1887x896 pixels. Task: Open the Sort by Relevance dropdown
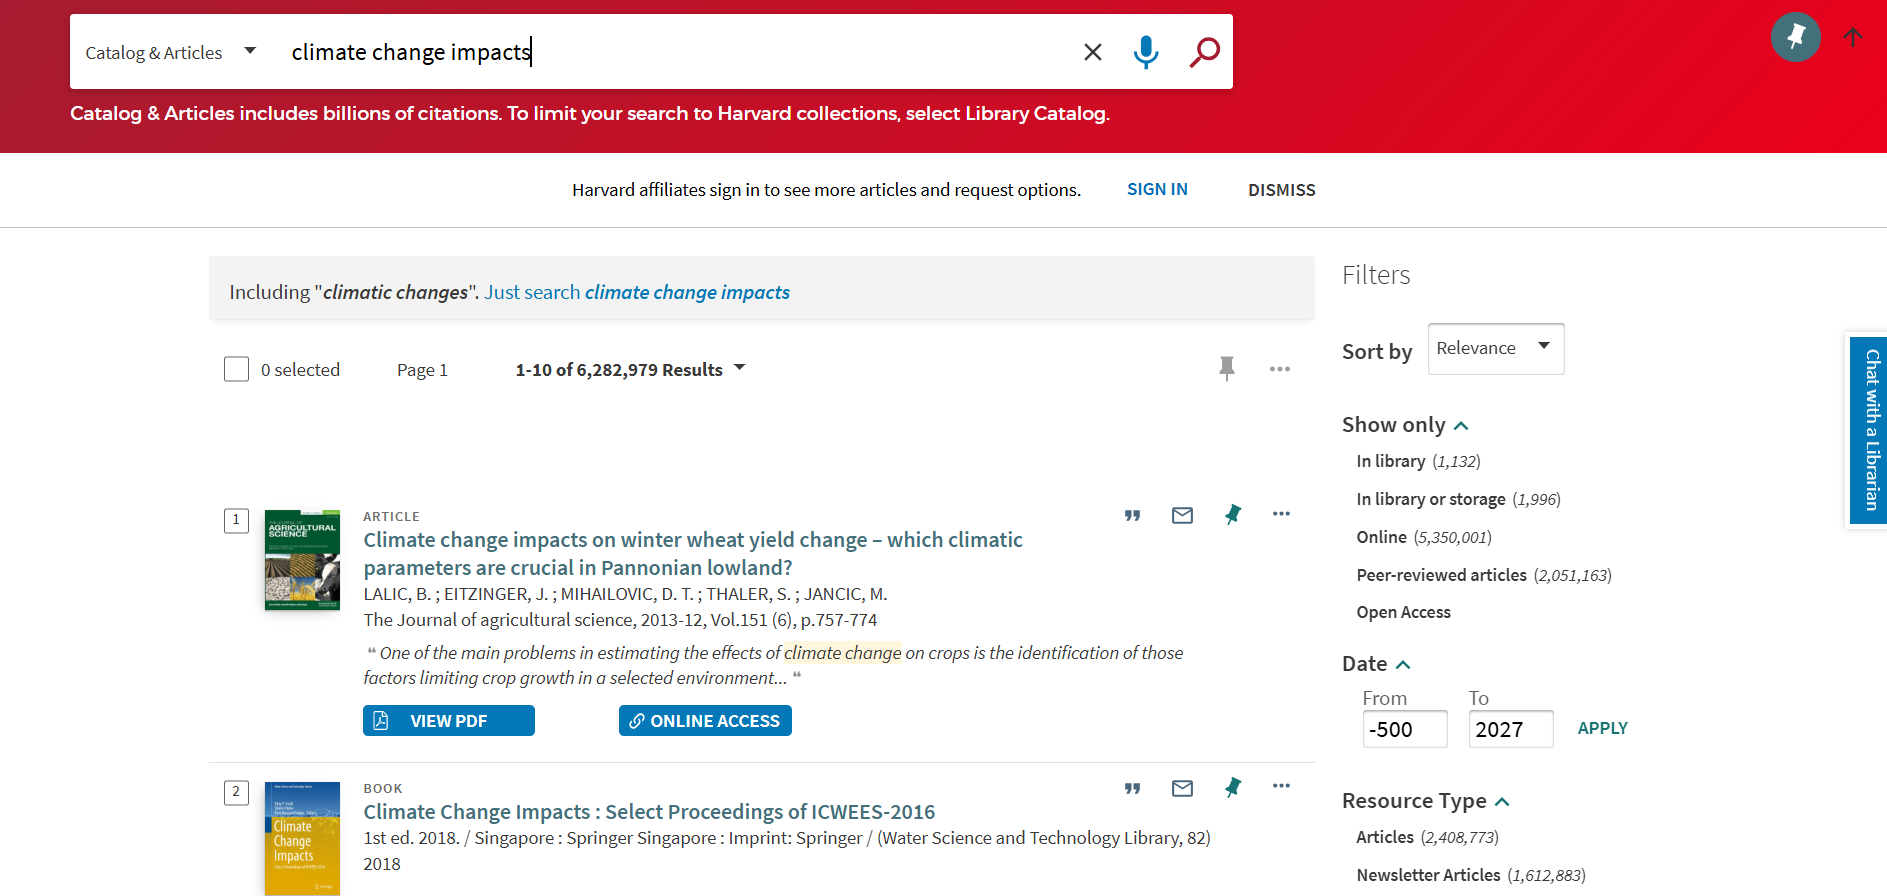1495,349
